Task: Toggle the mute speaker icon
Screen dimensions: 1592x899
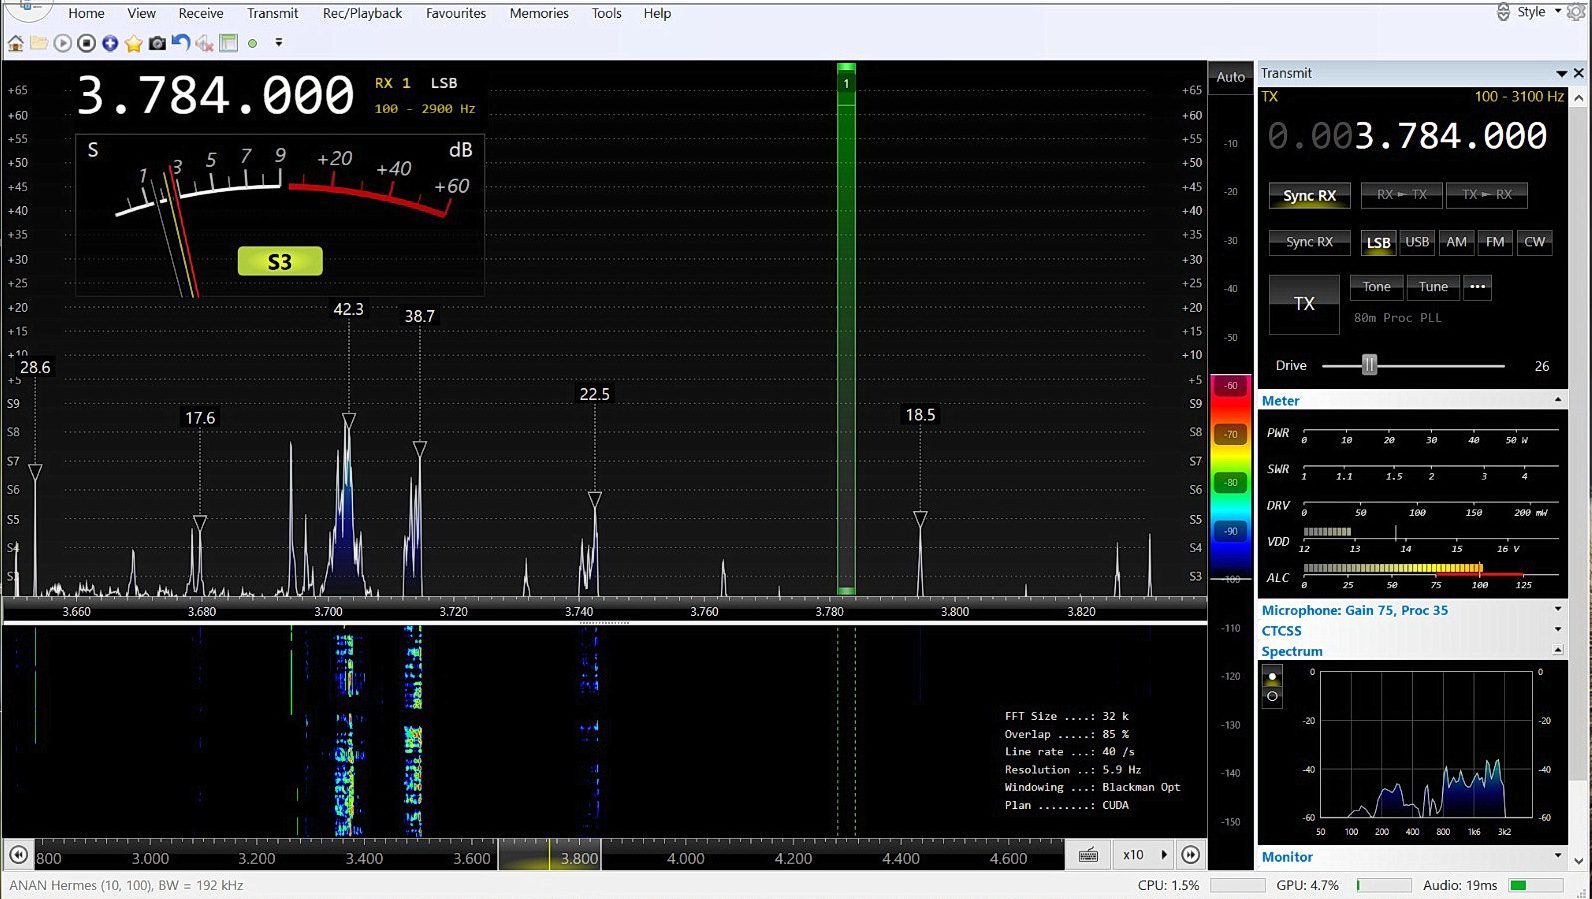Action: point(204,43)
